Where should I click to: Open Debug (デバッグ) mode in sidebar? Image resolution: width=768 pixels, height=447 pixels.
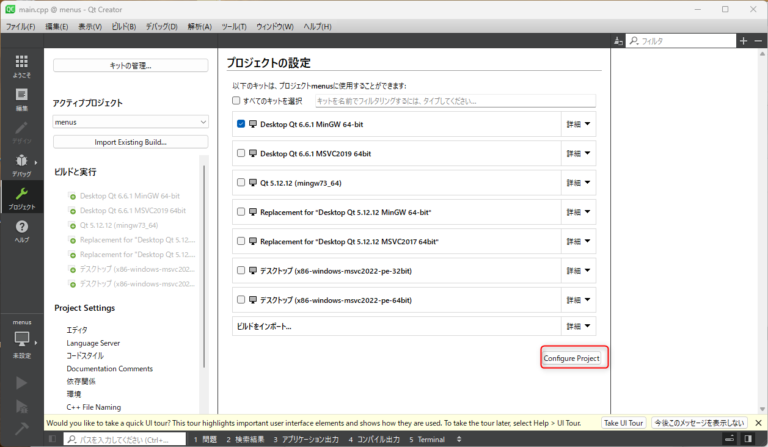coord(21,165)
